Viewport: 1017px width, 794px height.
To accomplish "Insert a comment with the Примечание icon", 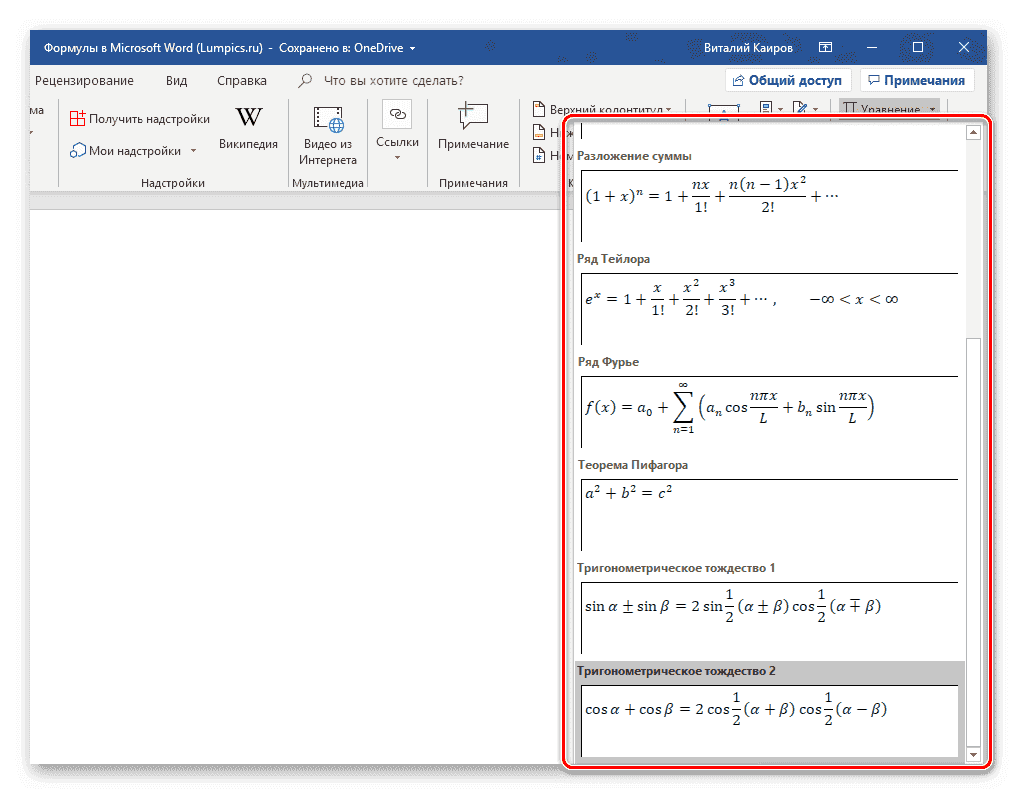I will [472, 127].
